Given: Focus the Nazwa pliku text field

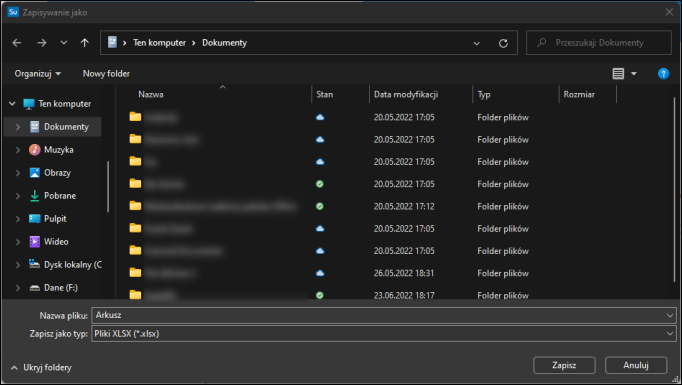Looking at the screenshot, I should click(x=378, y=315).
